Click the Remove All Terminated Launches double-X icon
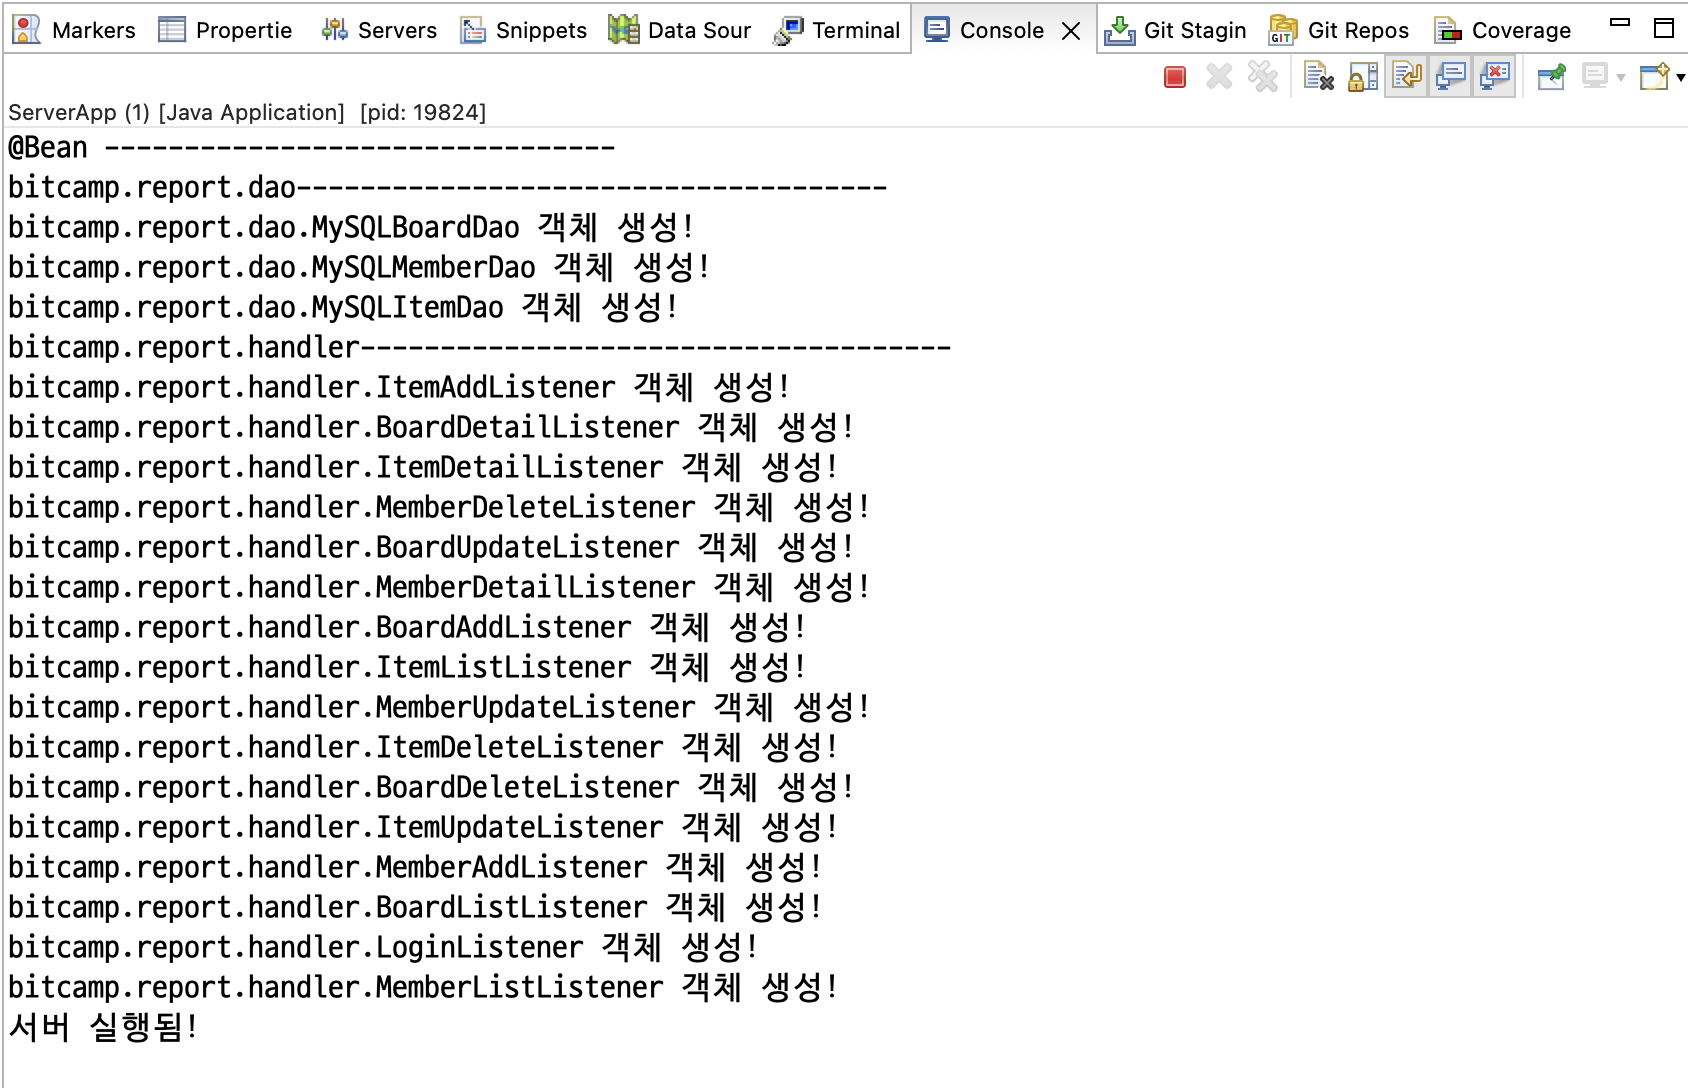Viewport: 1688px width, 1088px height. 1263,77
